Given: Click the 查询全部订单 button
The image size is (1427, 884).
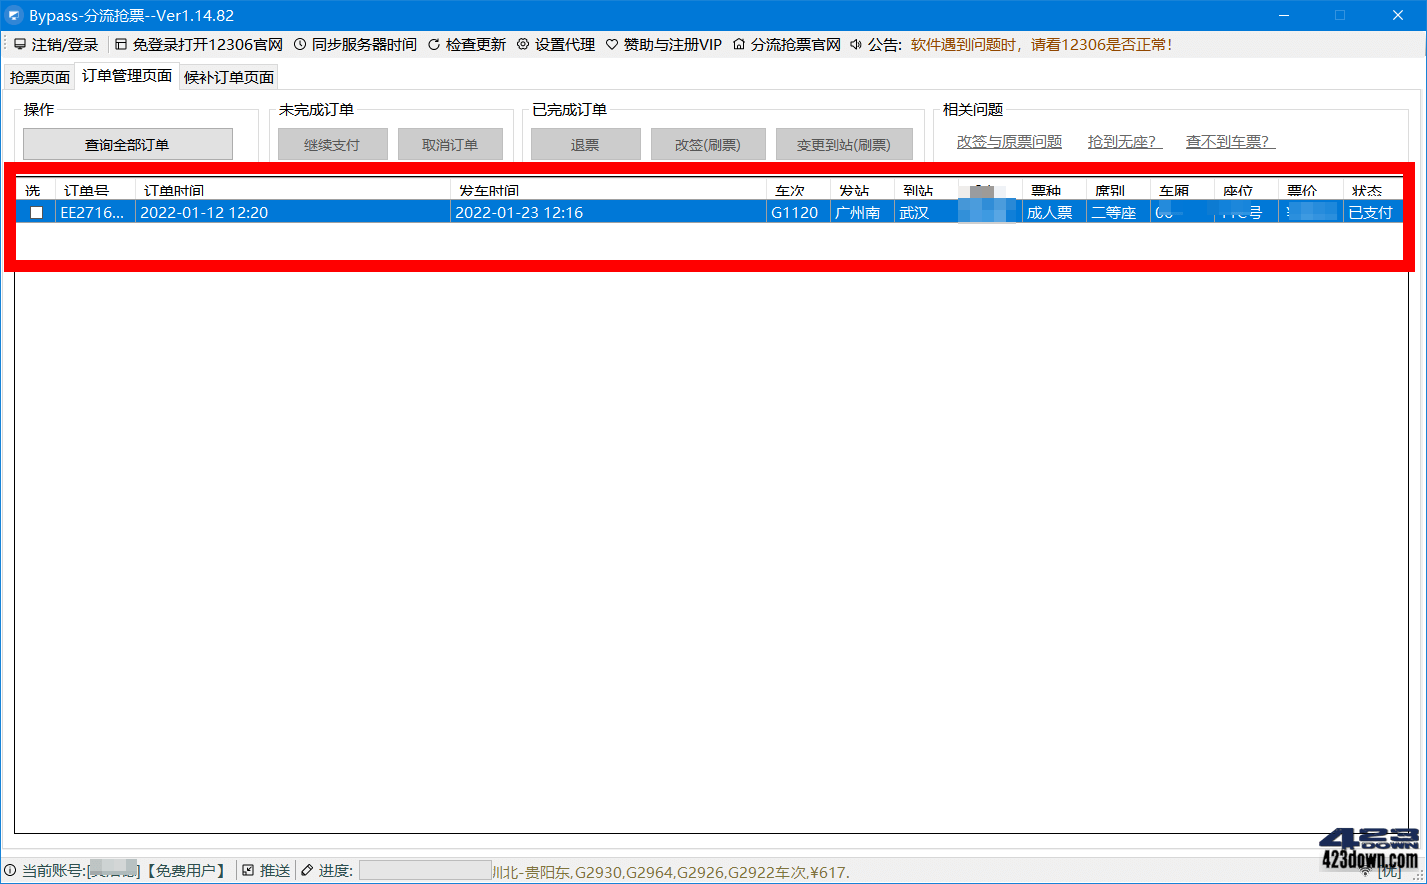Looking at the screenshot, I should tap(127, 143).
